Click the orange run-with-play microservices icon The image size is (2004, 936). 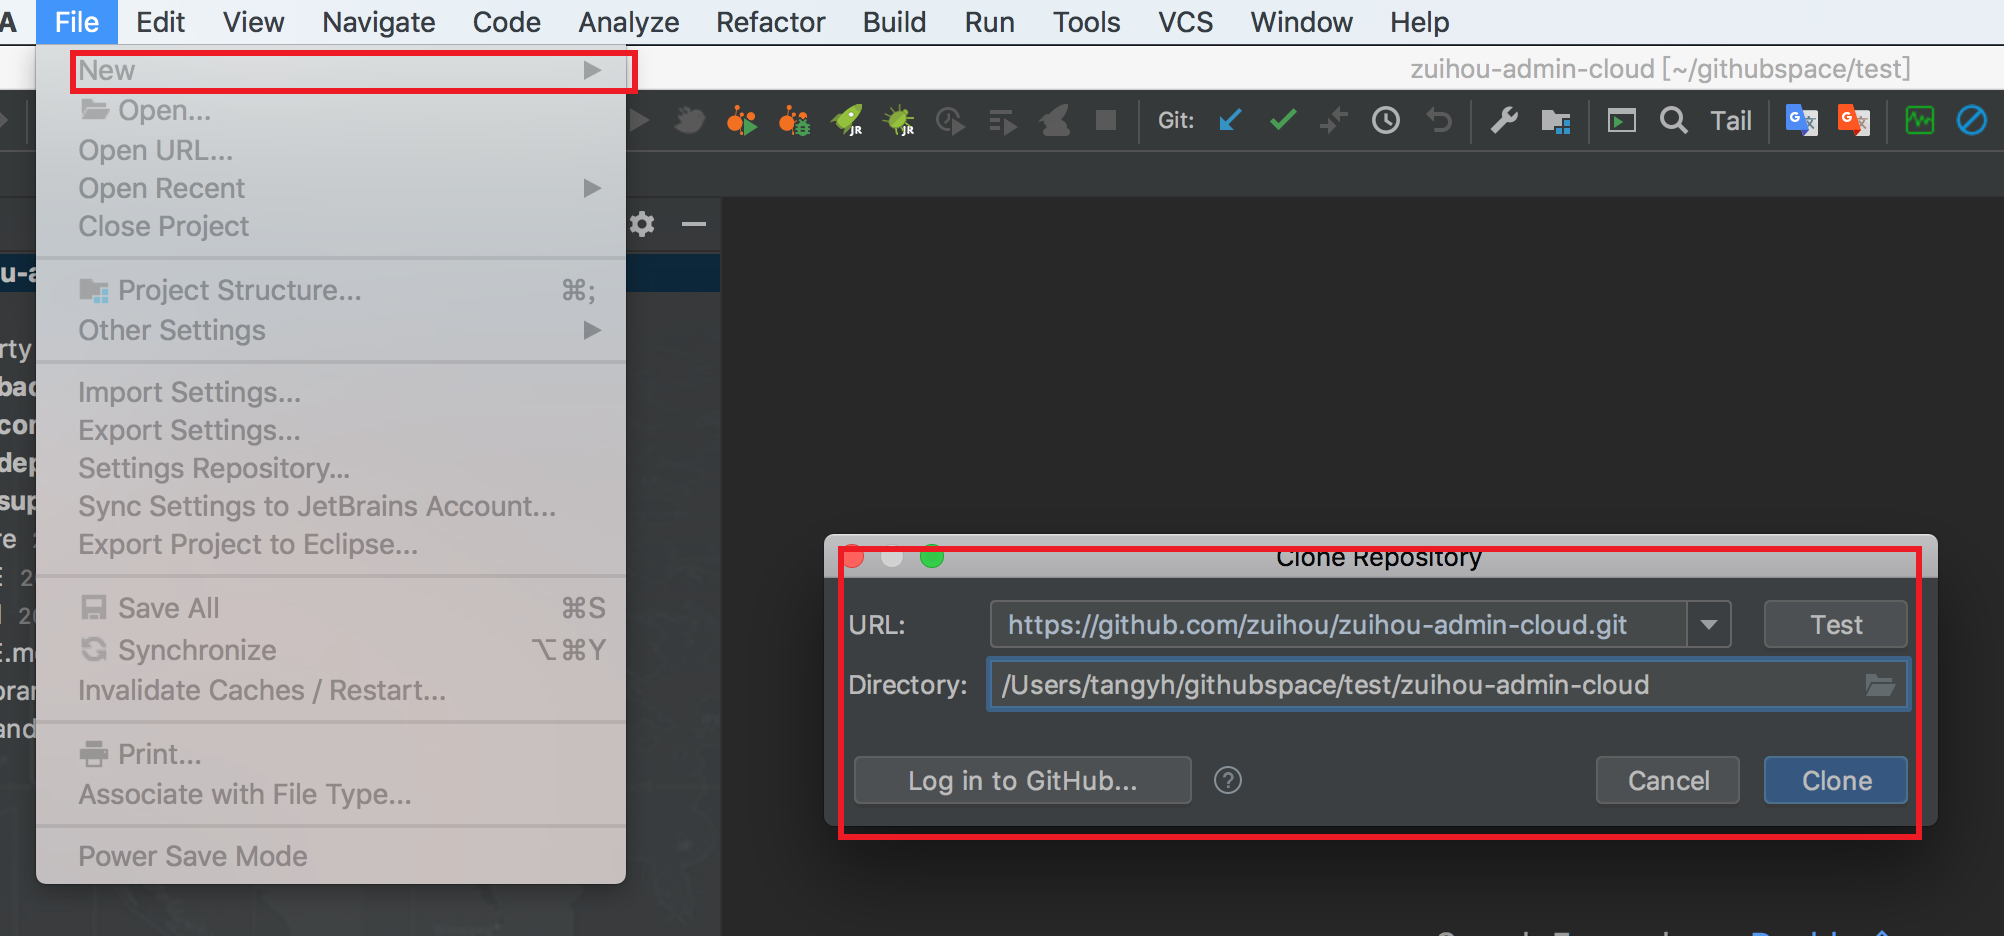tap(742, 121)
